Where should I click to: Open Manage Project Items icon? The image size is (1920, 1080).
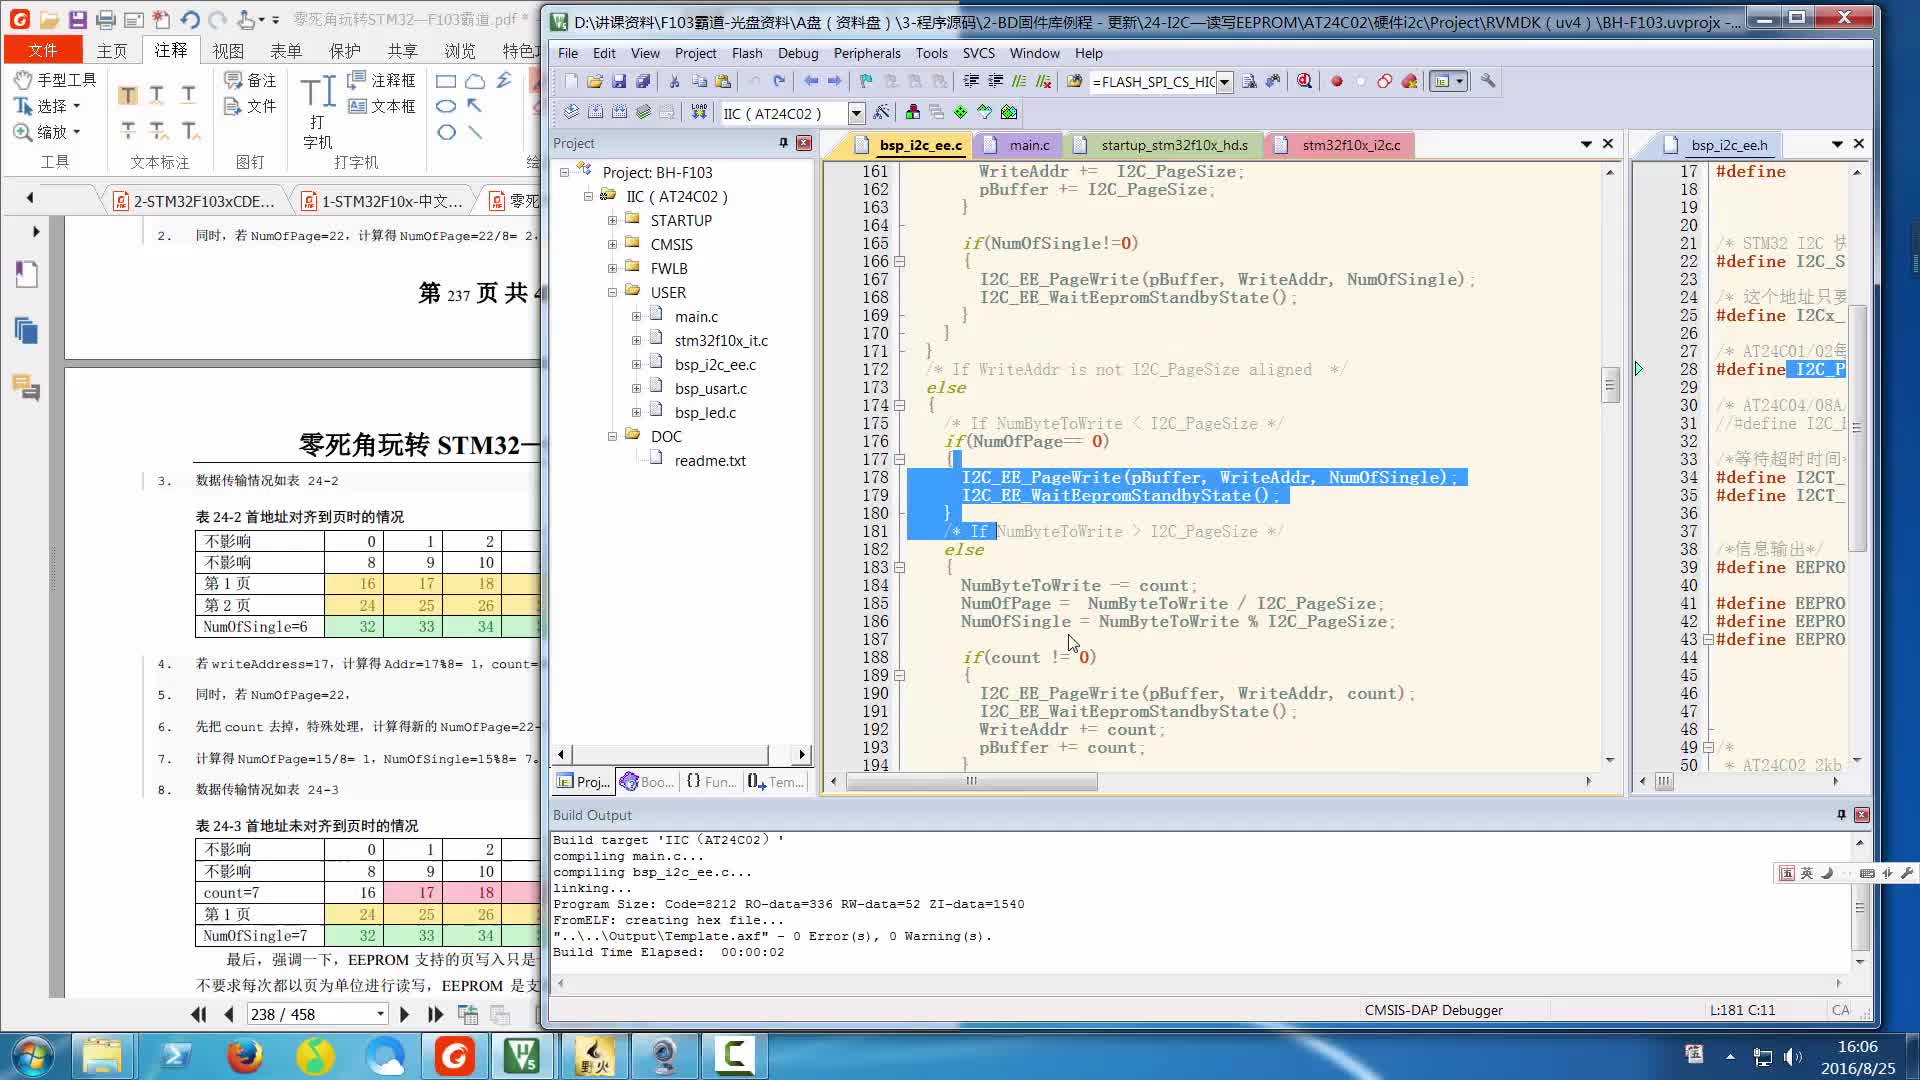(x=912, y=113)
